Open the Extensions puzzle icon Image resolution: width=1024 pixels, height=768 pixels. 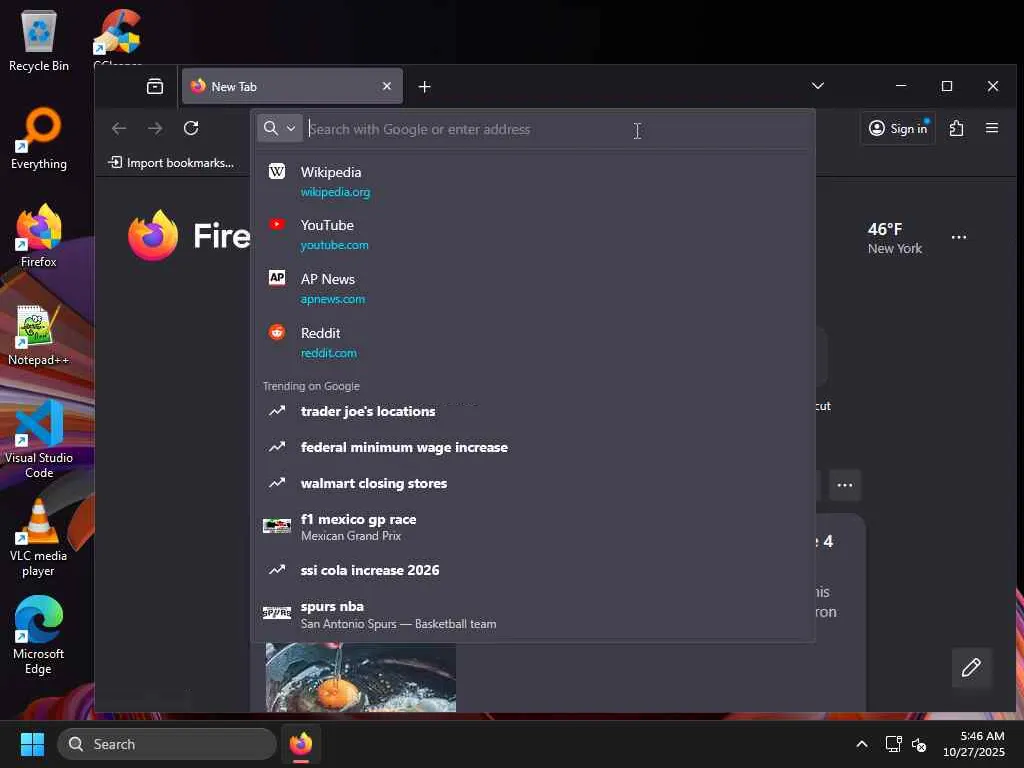click(956, 129)
